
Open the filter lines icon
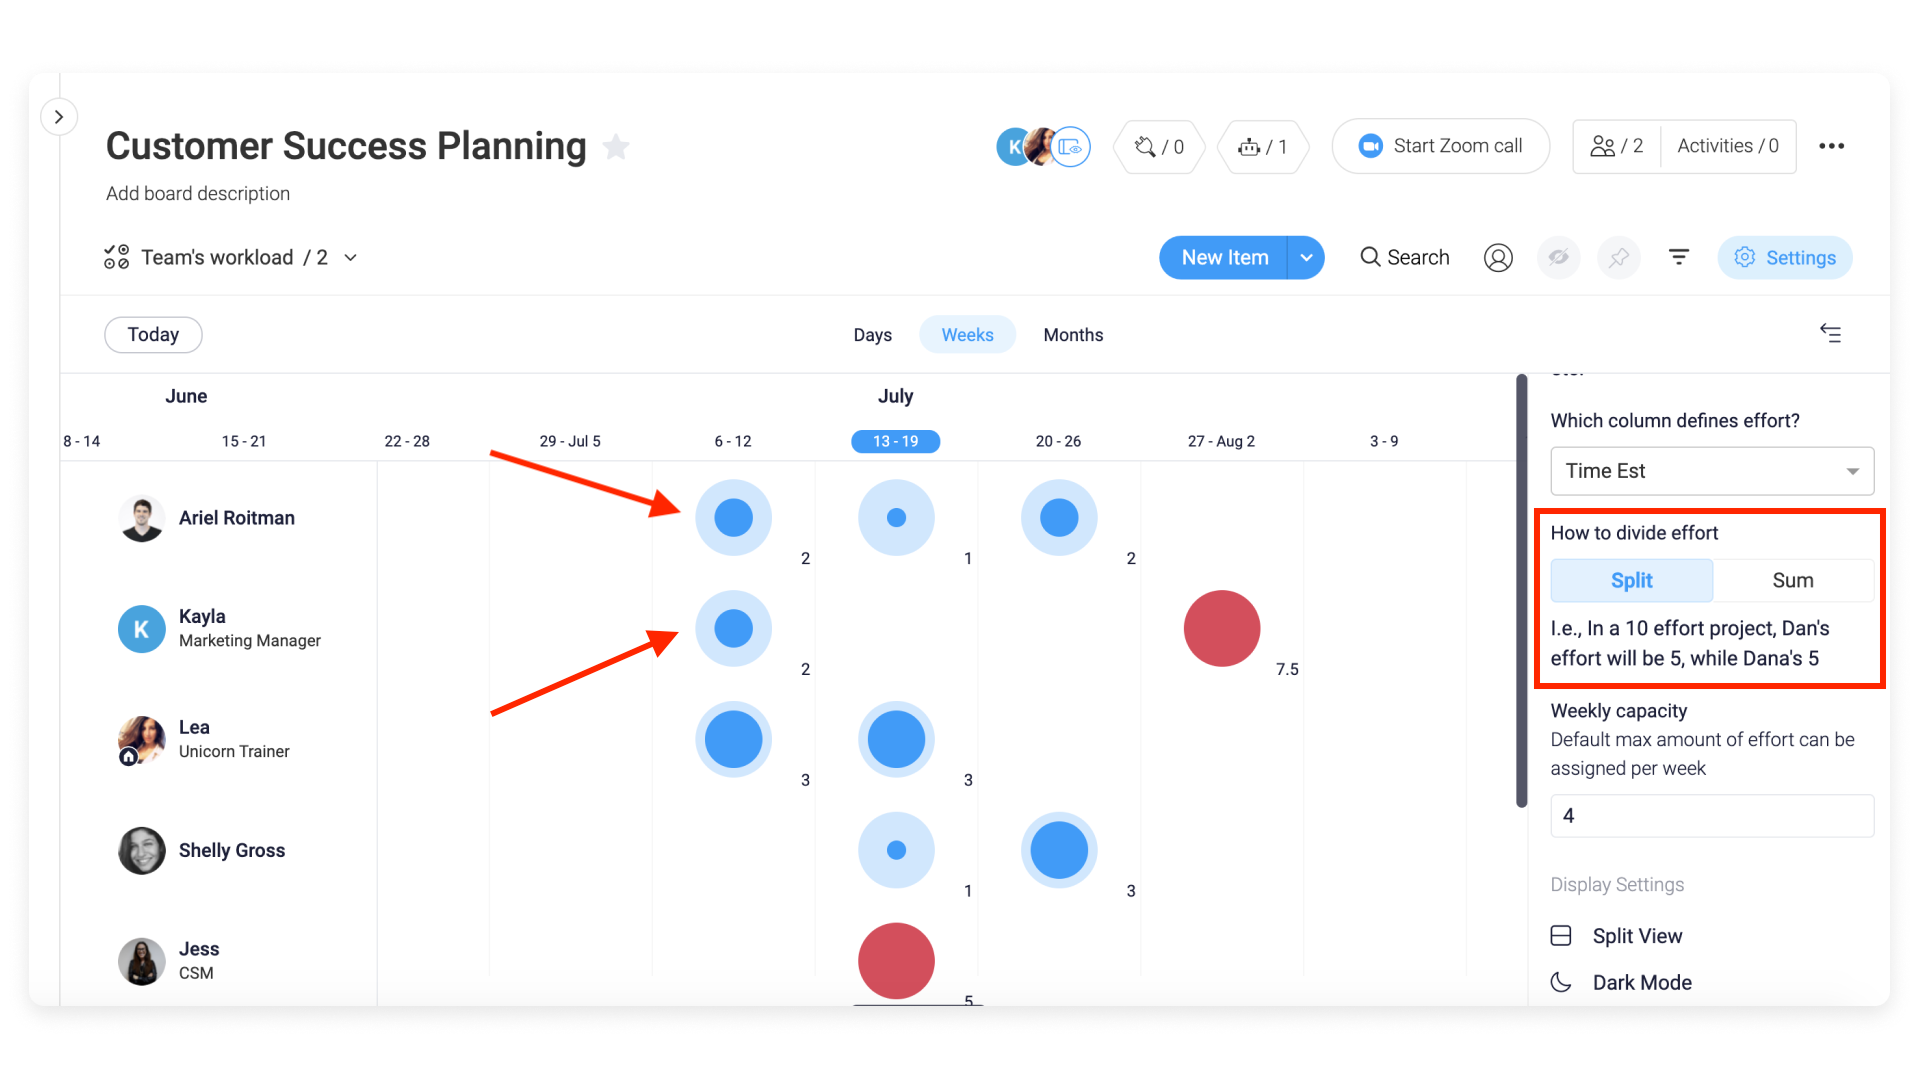1679,258
